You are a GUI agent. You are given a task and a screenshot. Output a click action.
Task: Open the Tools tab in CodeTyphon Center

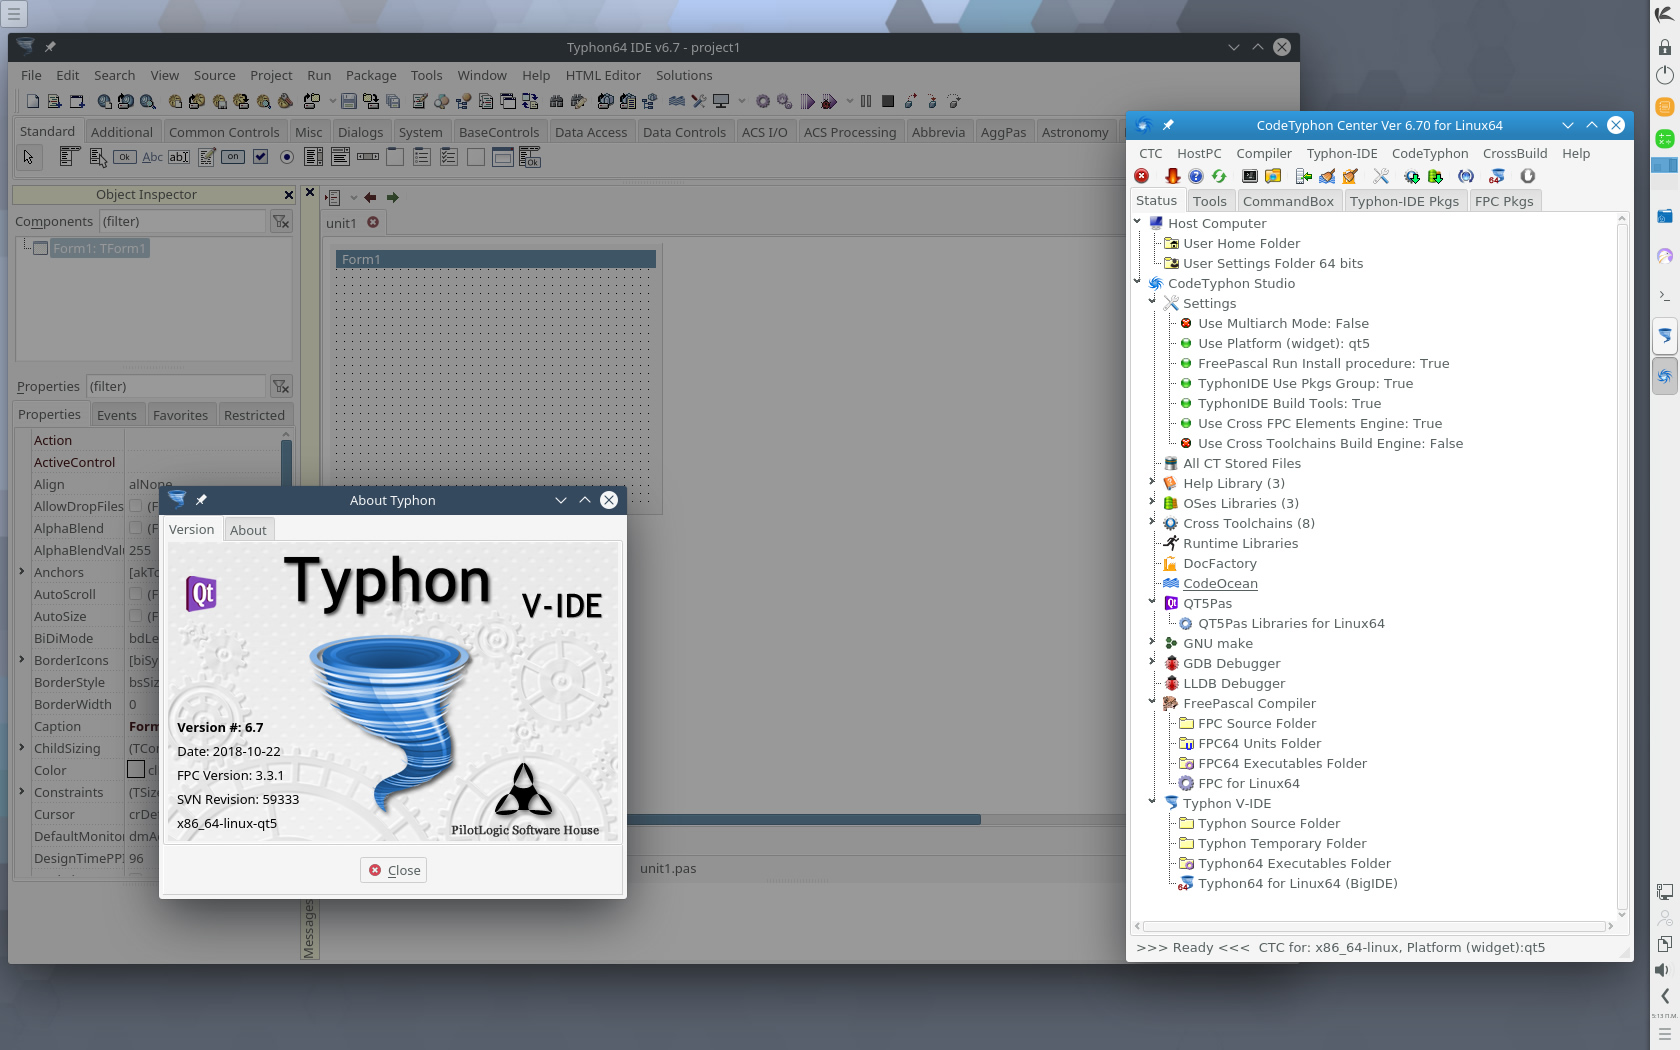click(x=1209, y=201)
